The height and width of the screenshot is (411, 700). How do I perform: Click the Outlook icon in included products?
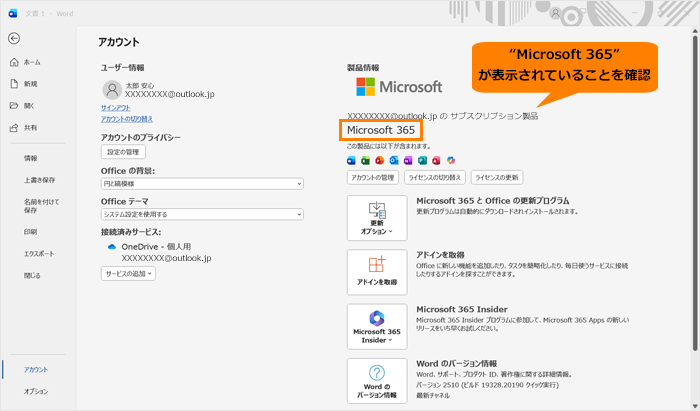[x=394, y=160]
